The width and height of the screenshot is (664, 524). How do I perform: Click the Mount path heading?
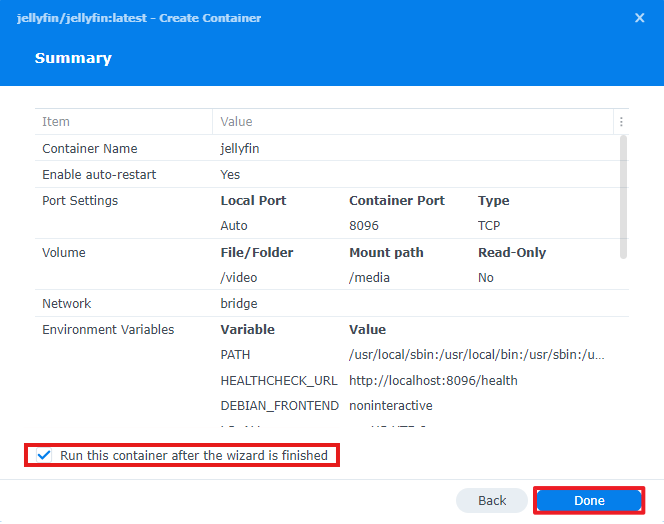click(x=386, y=253)
